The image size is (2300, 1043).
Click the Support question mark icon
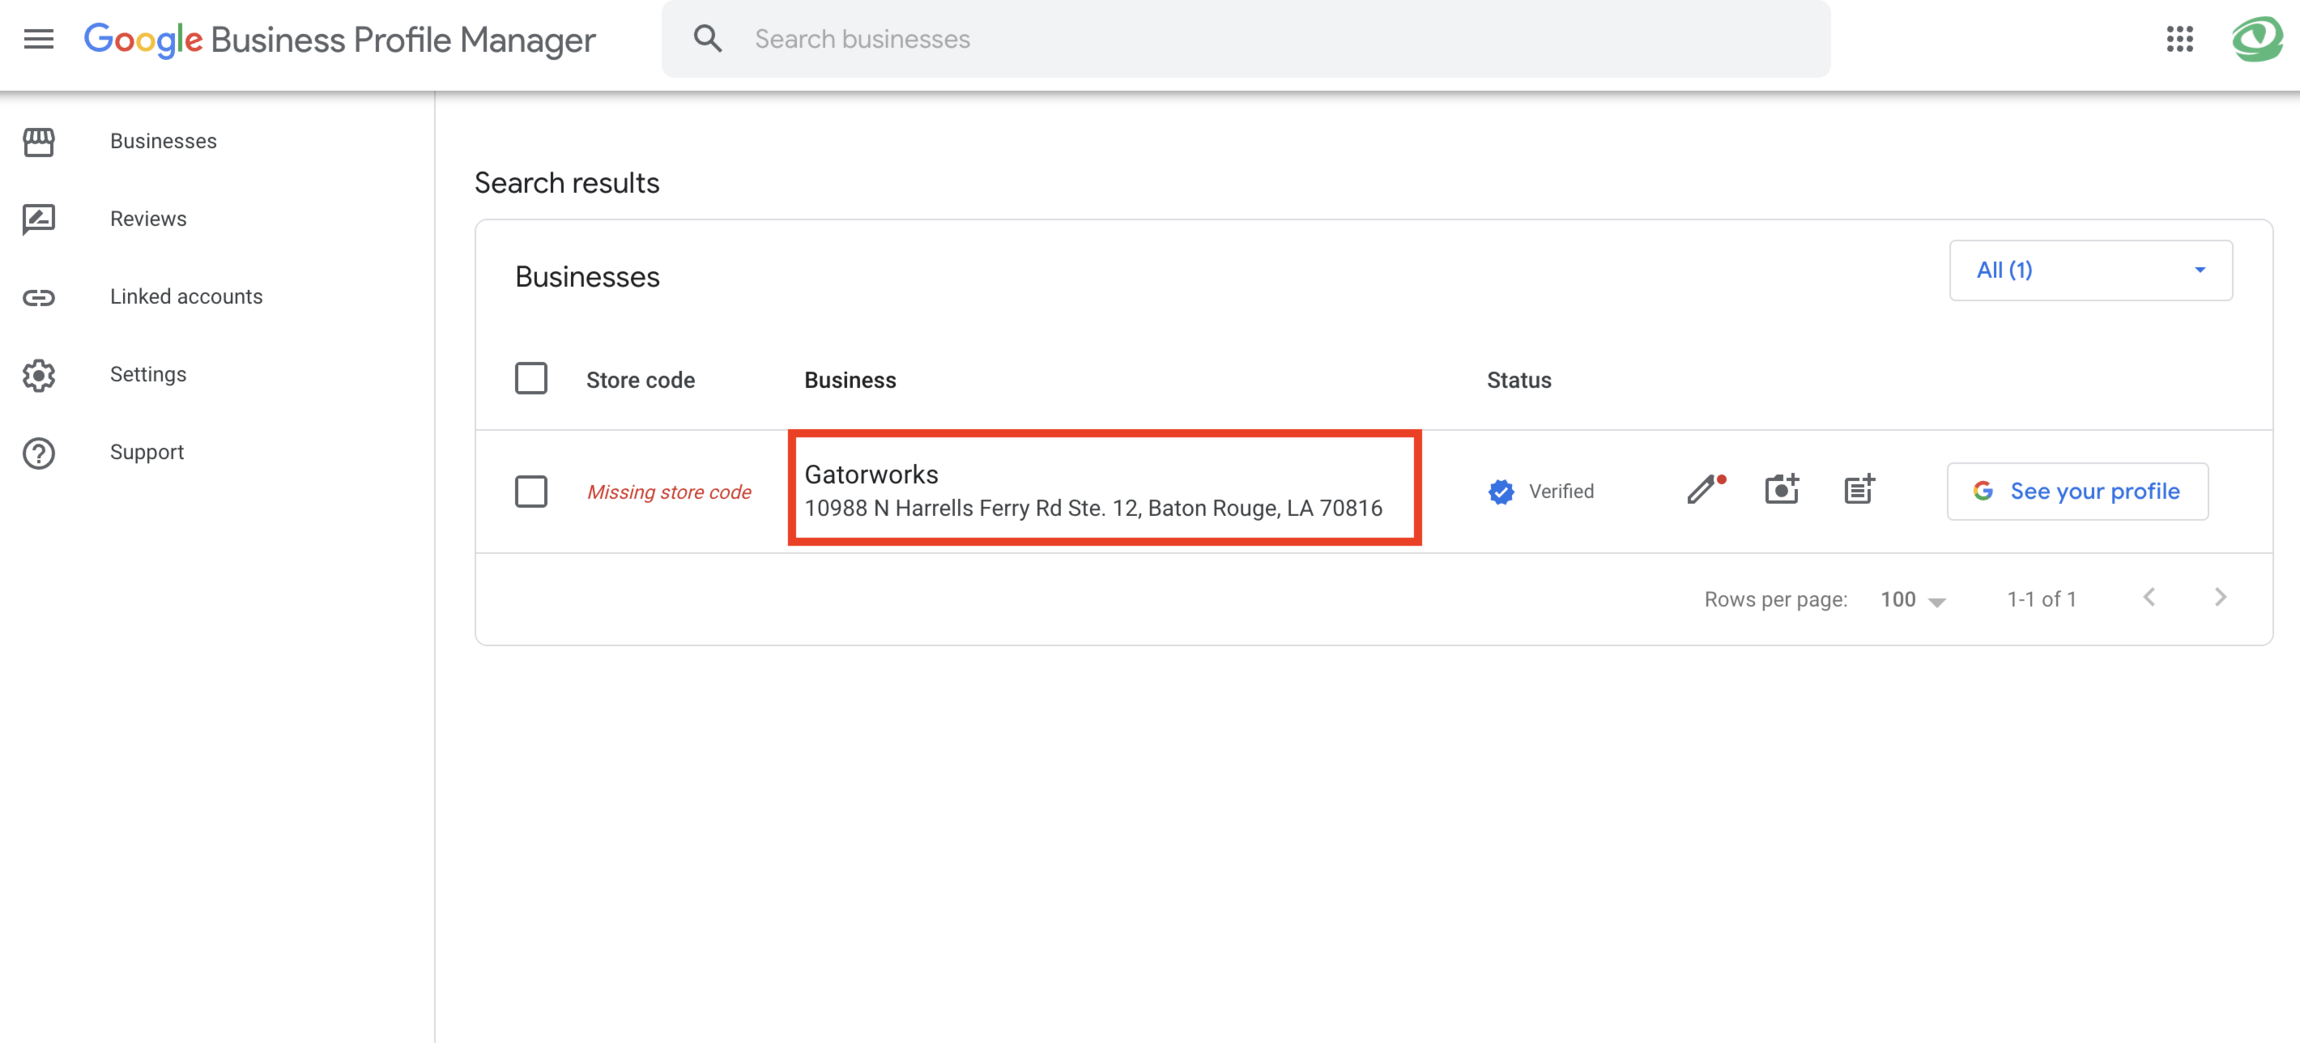pyautogui.click(x=39, y=453)
